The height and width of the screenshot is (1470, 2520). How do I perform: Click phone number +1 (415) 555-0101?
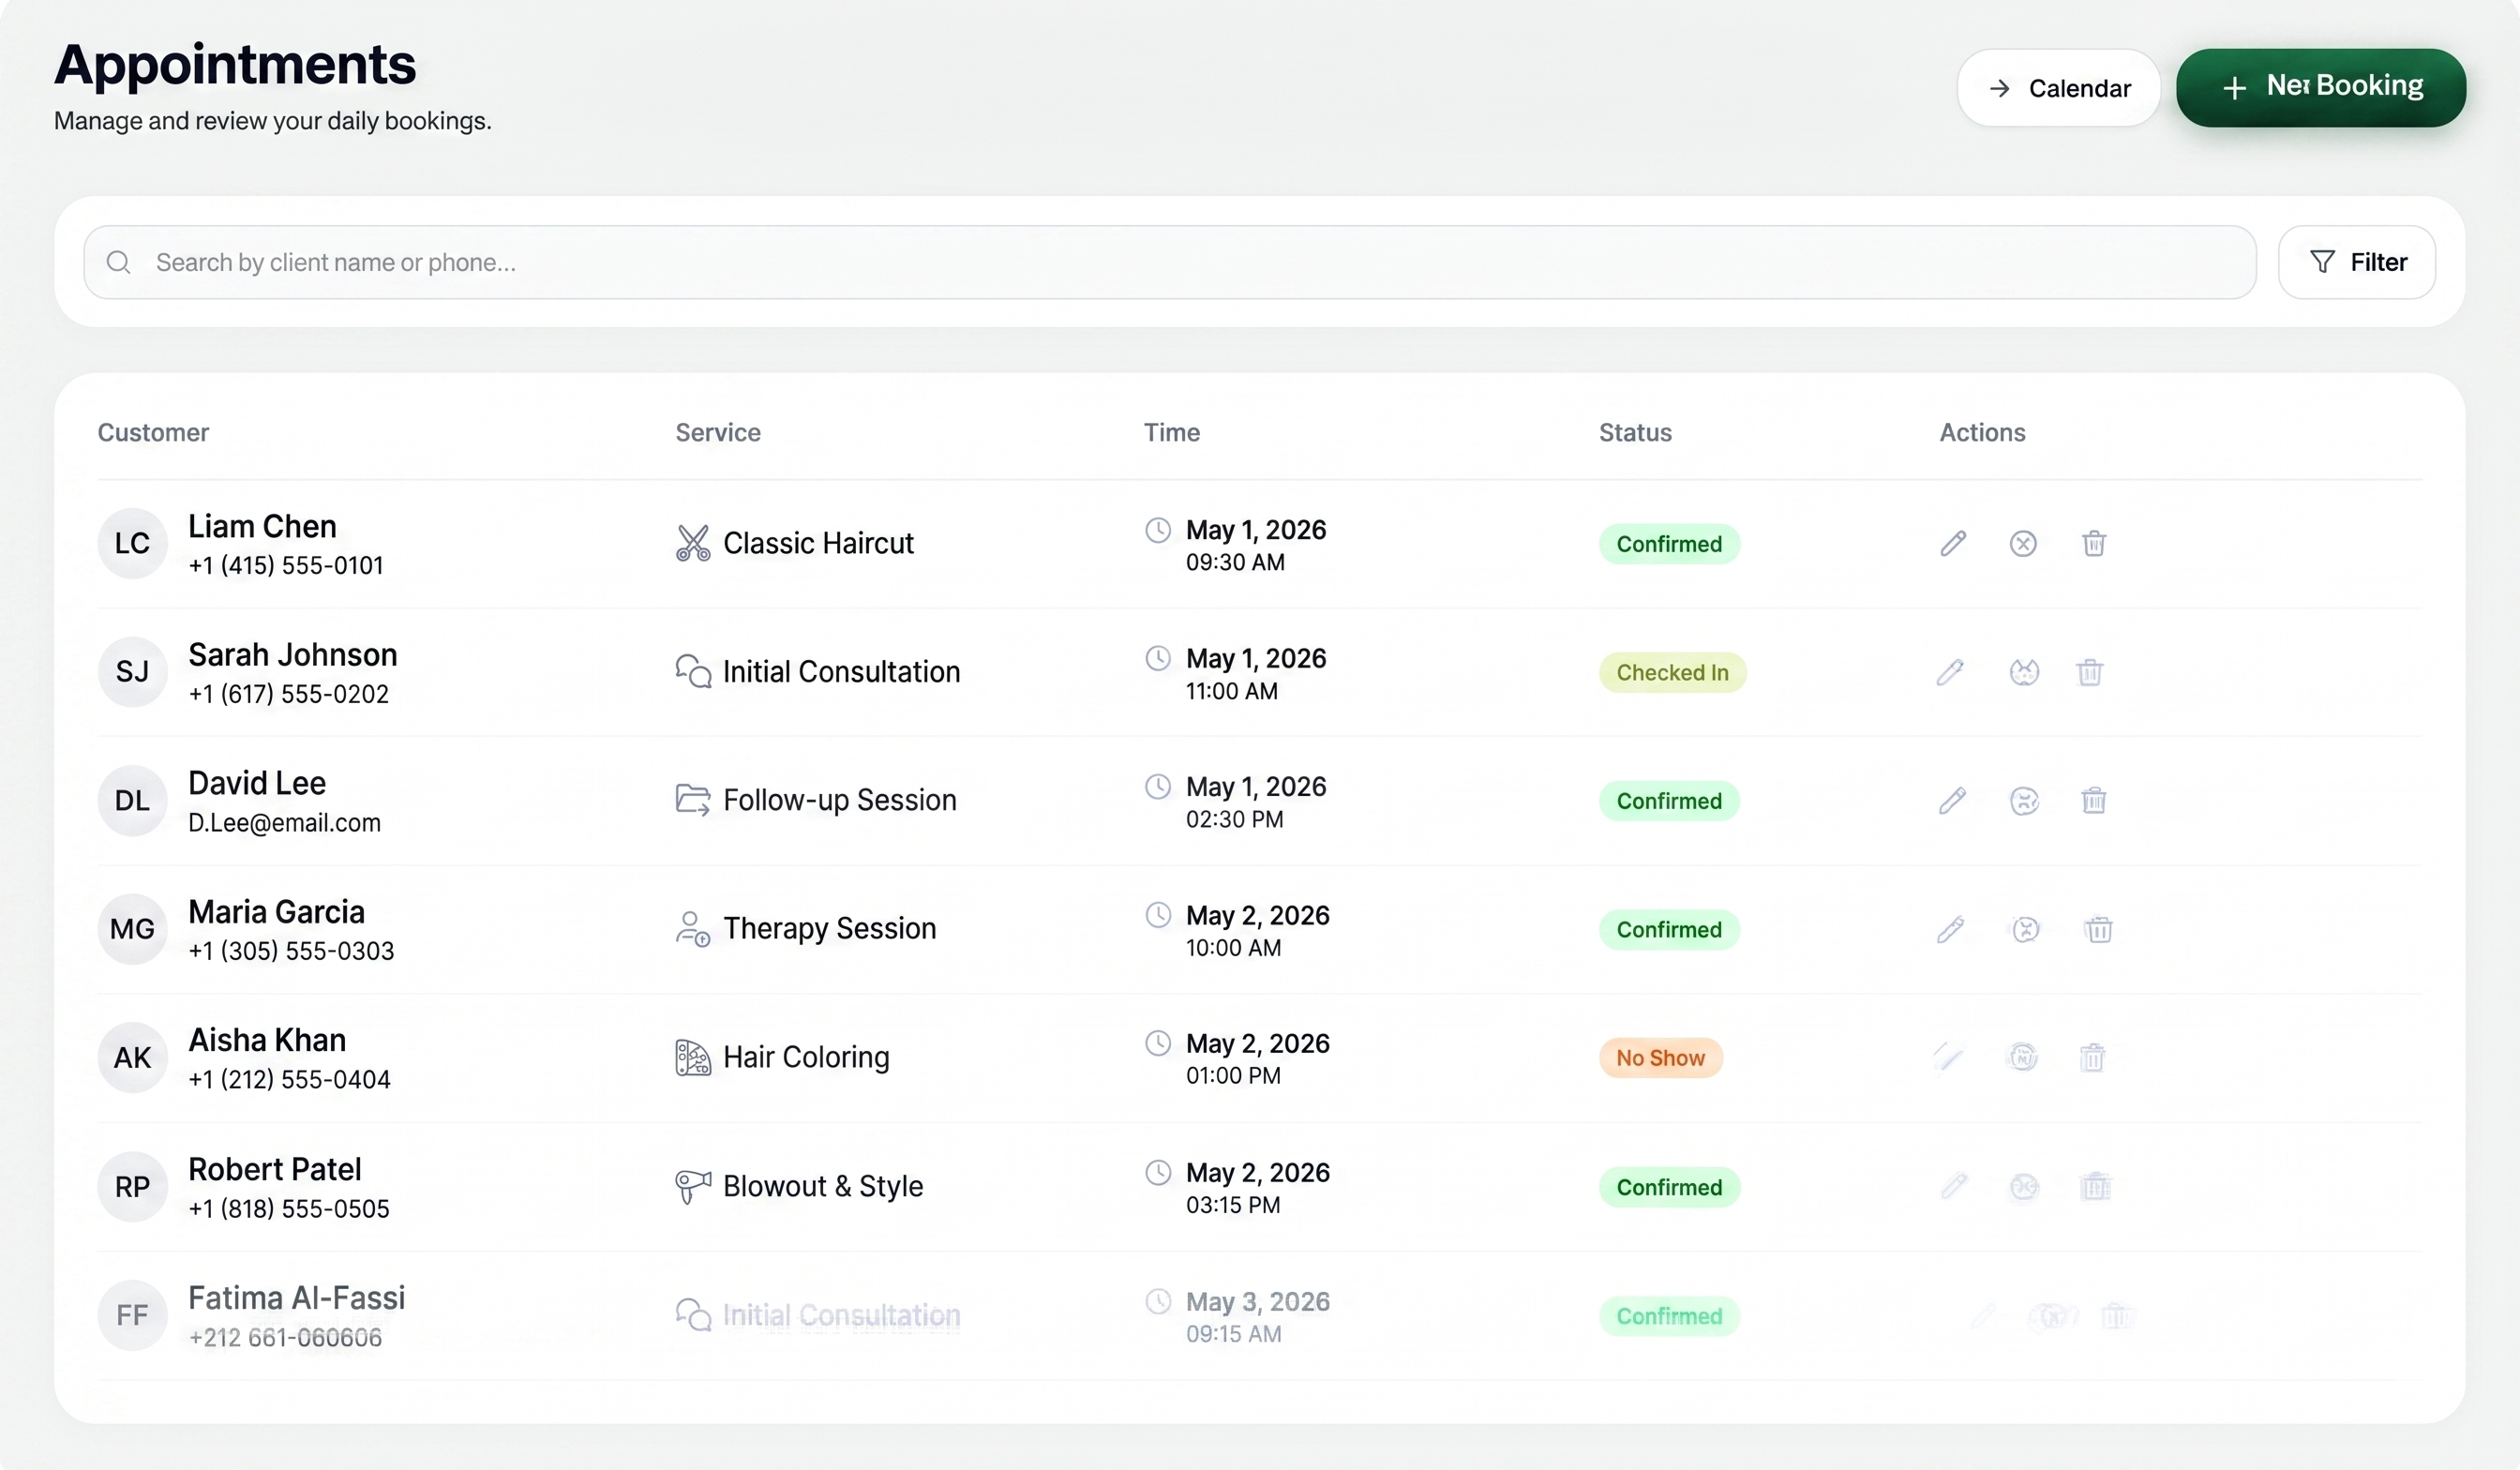286,565
